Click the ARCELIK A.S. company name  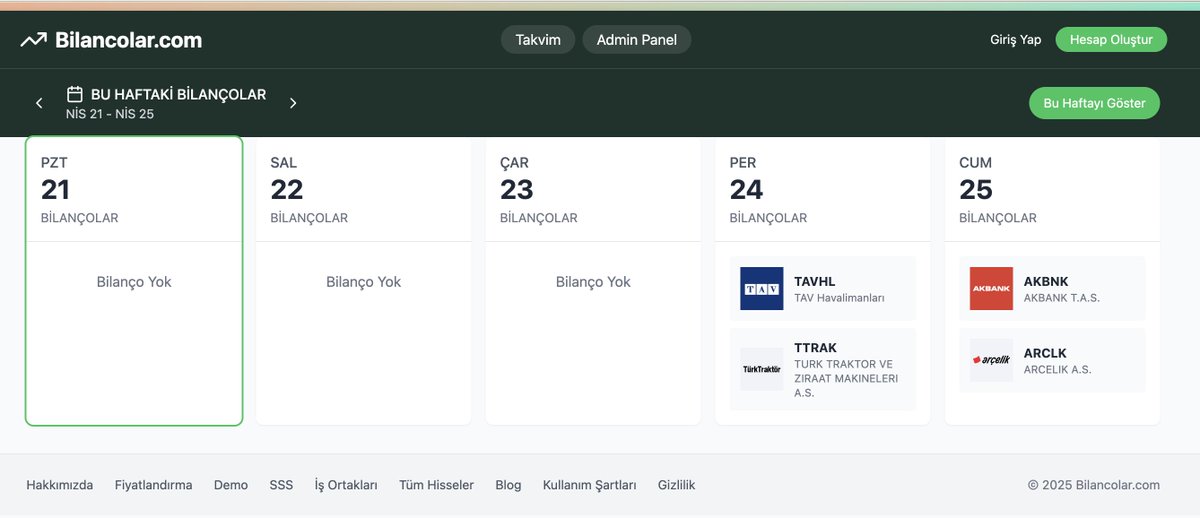(x=1058, y=369)
